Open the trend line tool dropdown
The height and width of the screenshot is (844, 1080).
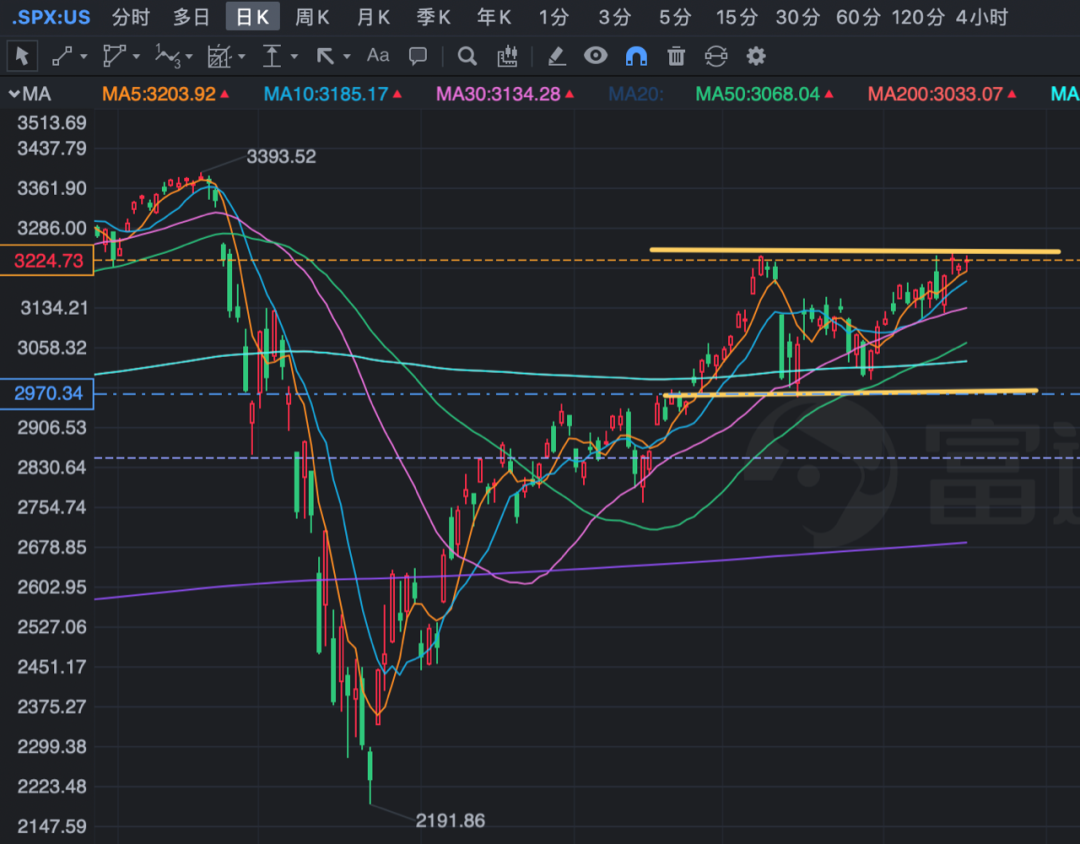pyautogui.click(x=84, y=57)
